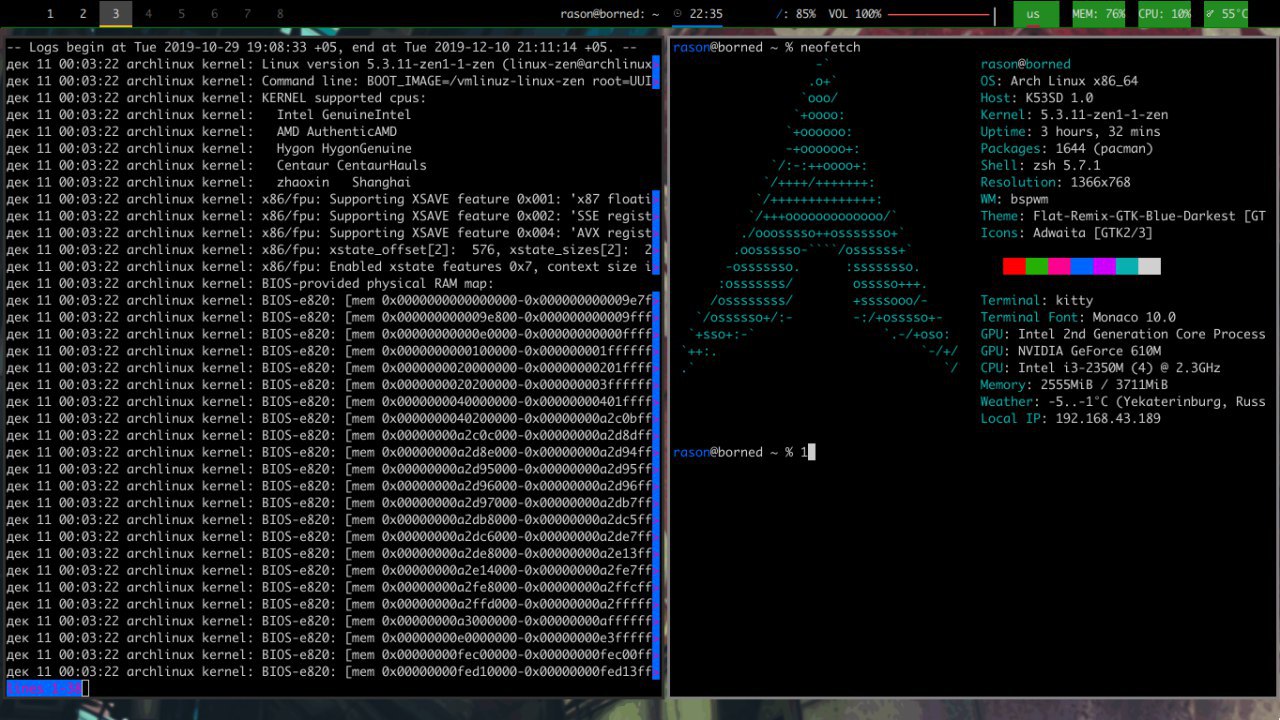Click the Weather: Yekaterinburg line
Image resolution: width=1280 pixels, height=720 pixels.
(1123, 402)
